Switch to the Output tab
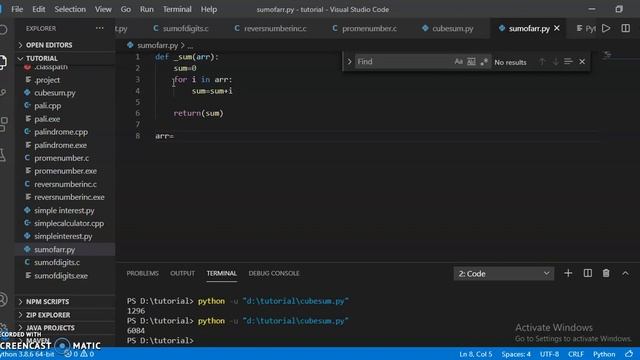640x360 pixels. click(182, 273)
